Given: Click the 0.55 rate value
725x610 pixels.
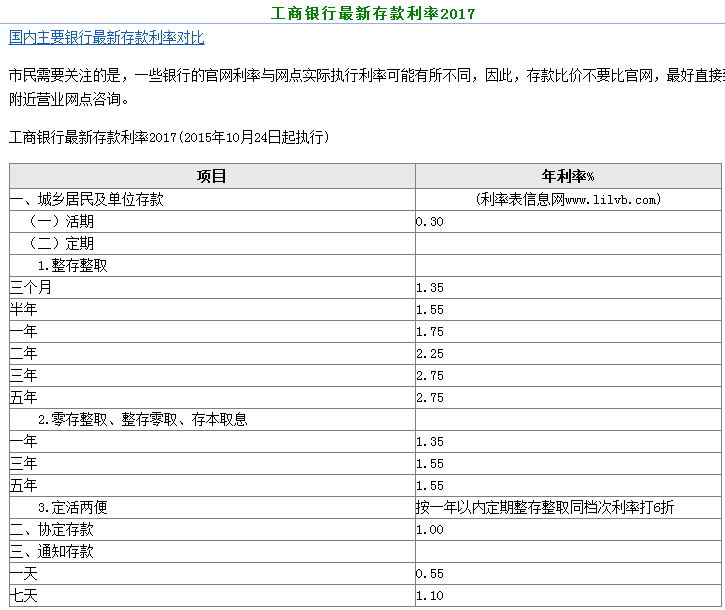Looking at the screenshot, I should 430,574.
